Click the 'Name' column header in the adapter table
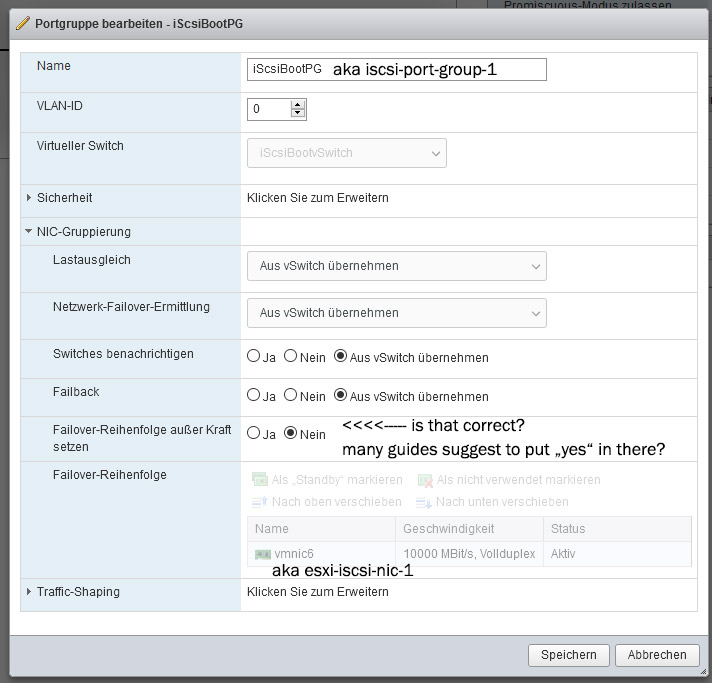Image resolution: width=712 pixels, height=683 pixels. (321, 529)
